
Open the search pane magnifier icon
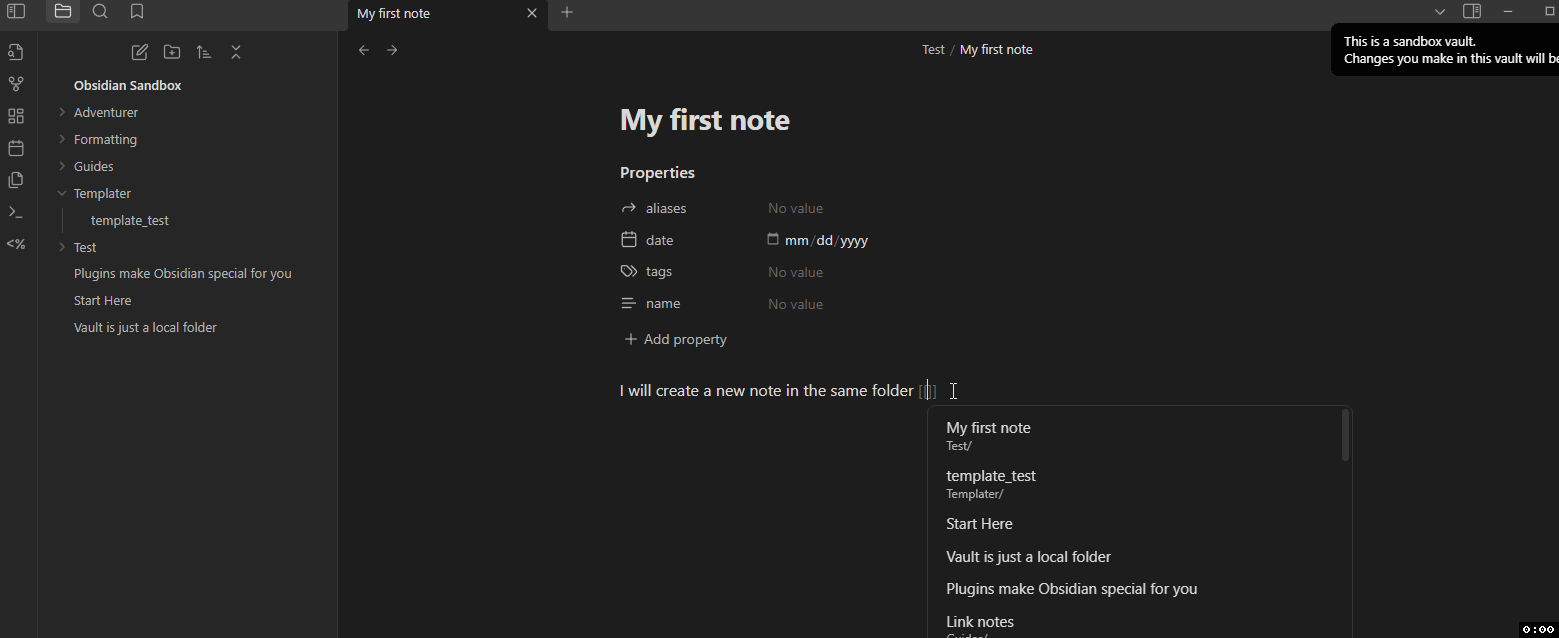click(x=100, y=12)
